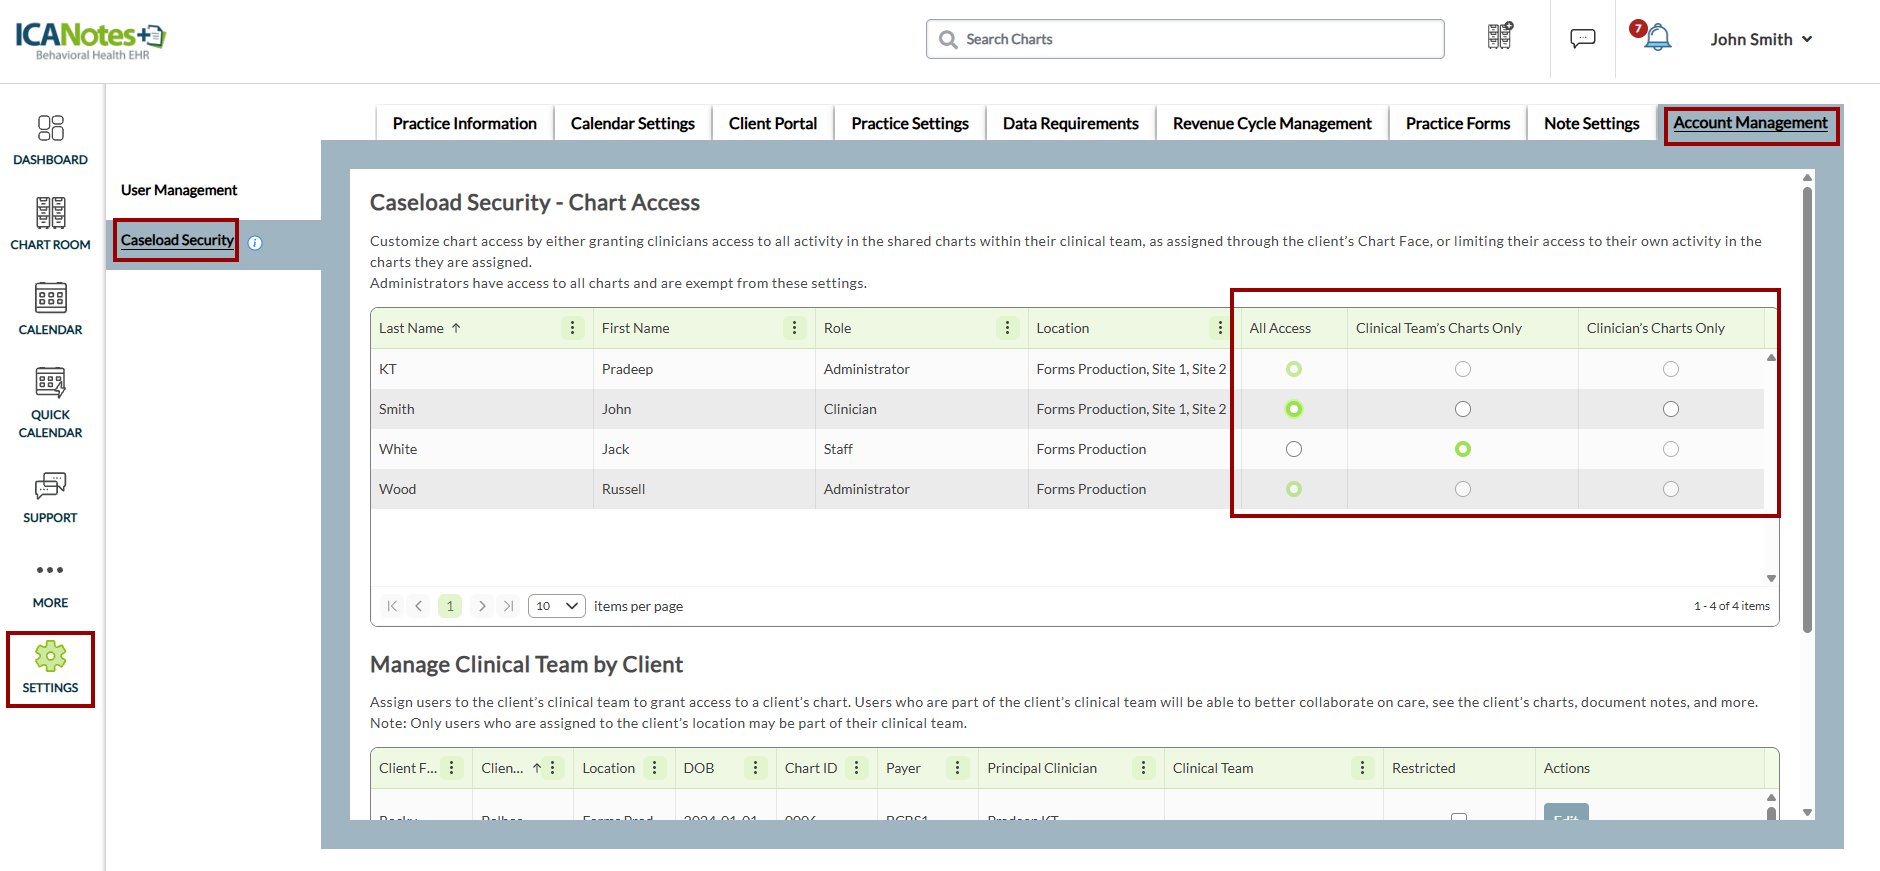Select All Access for John Smith
This screenshot has width=1880, height=871.
coord(1294,409)
